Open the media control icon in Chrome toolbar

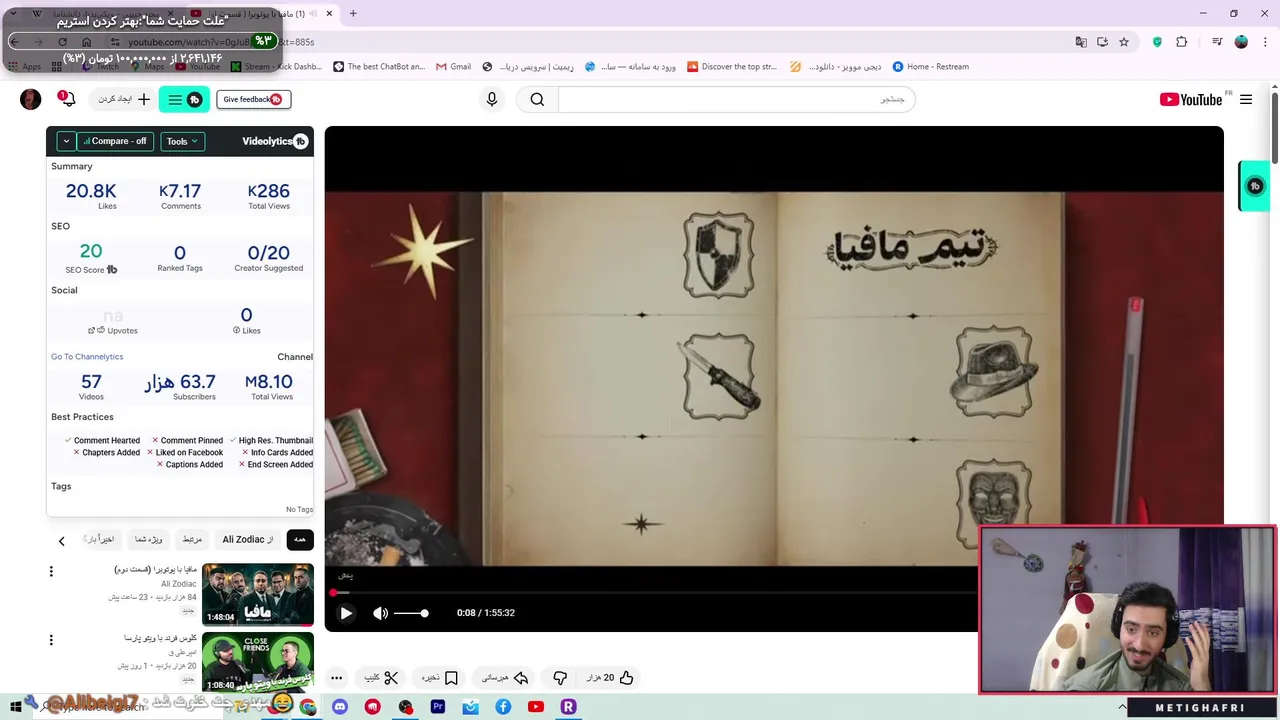click(1217, 42)
